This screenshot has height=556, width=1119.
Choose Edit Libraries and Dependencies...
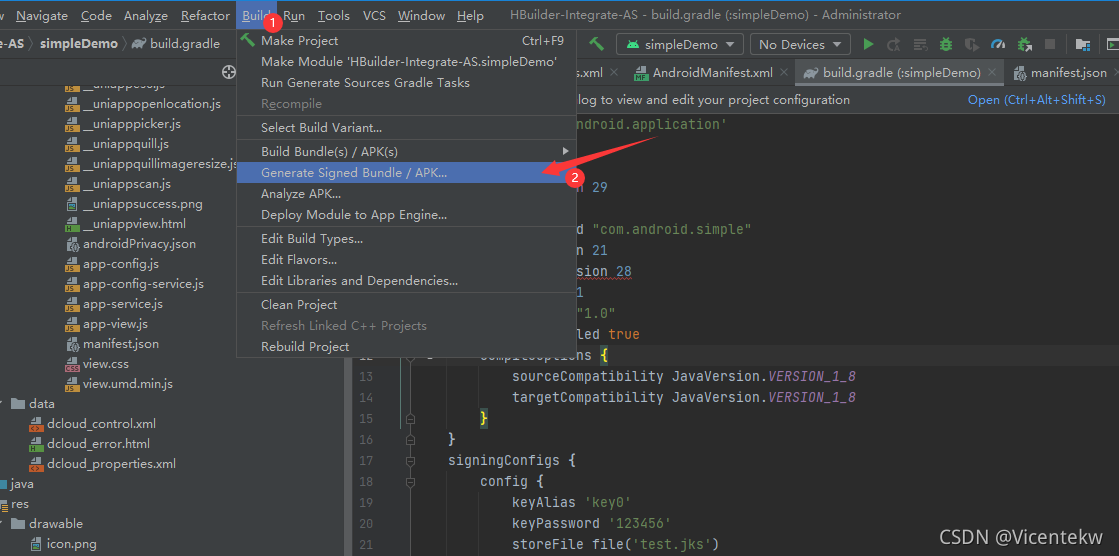point(406,280)
